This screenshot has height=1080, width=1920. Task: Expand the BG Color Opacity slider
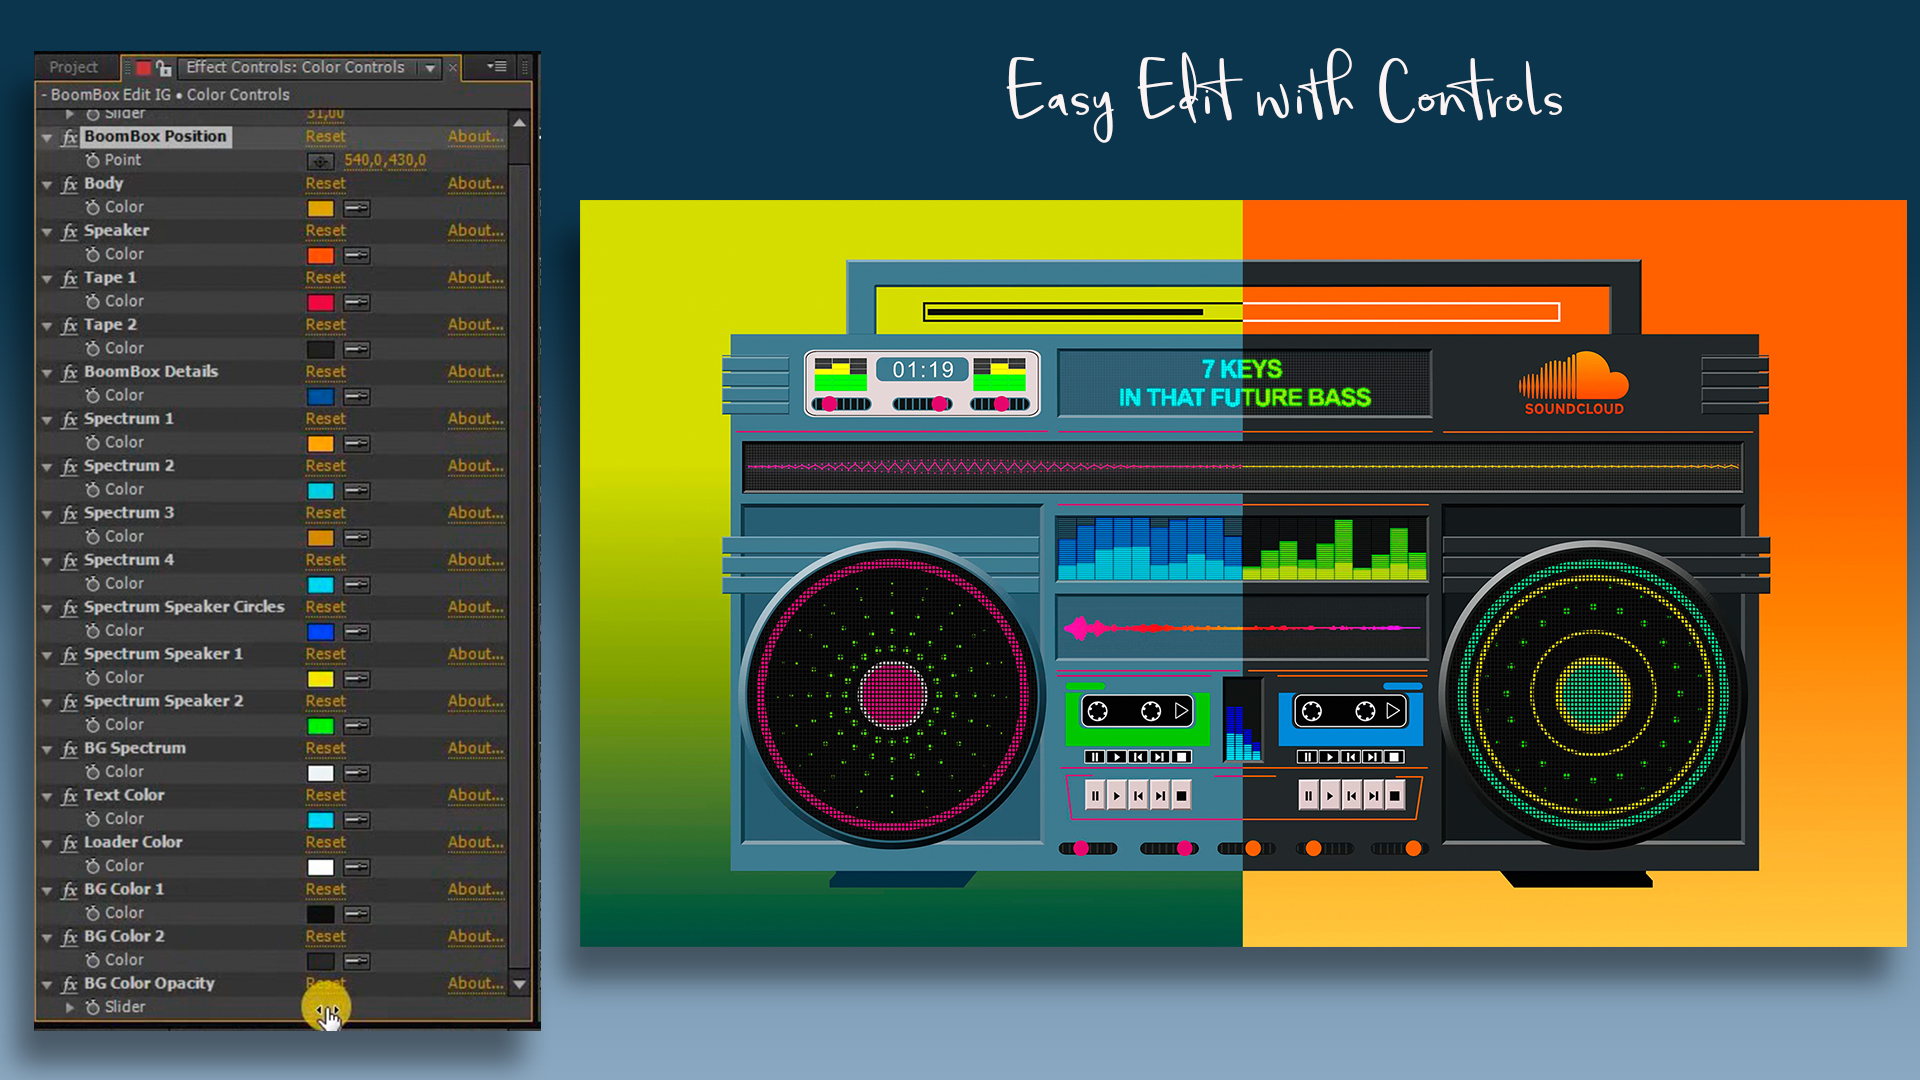point(70,1006)
